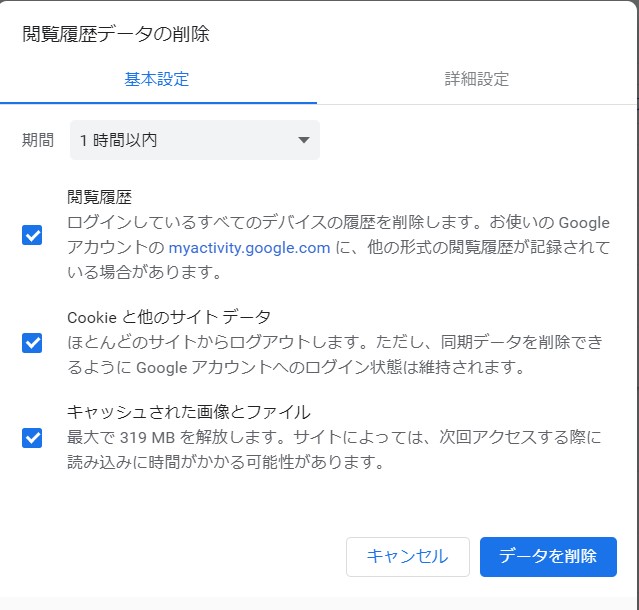
Task: Click the データを削除 button
Action: pyautogui.click(x=548, y=557)
